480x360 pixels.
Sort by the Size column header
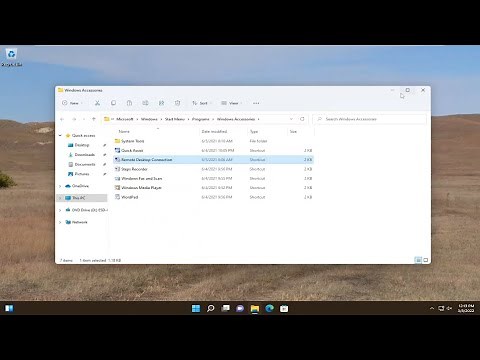tap(293, 131)
